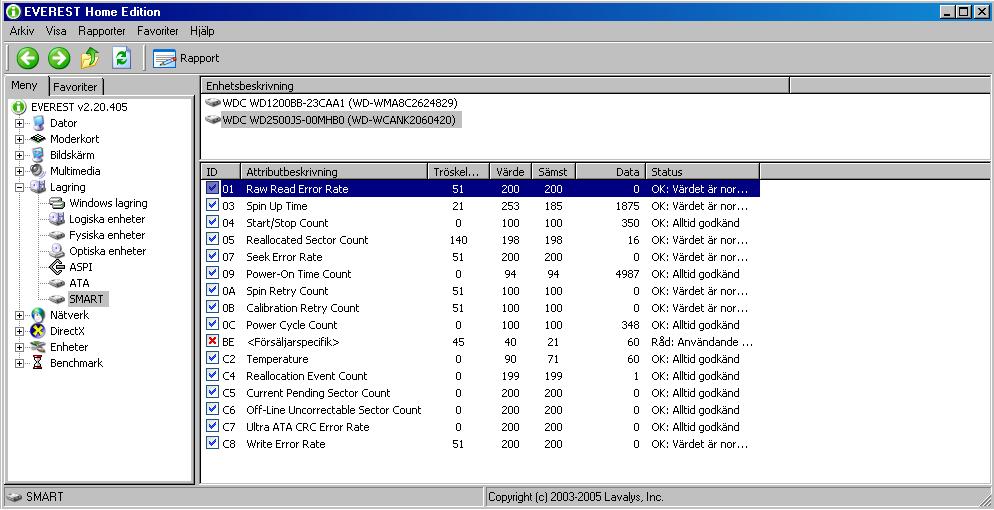Click the Up folder arrow icon

click(90, 58)
